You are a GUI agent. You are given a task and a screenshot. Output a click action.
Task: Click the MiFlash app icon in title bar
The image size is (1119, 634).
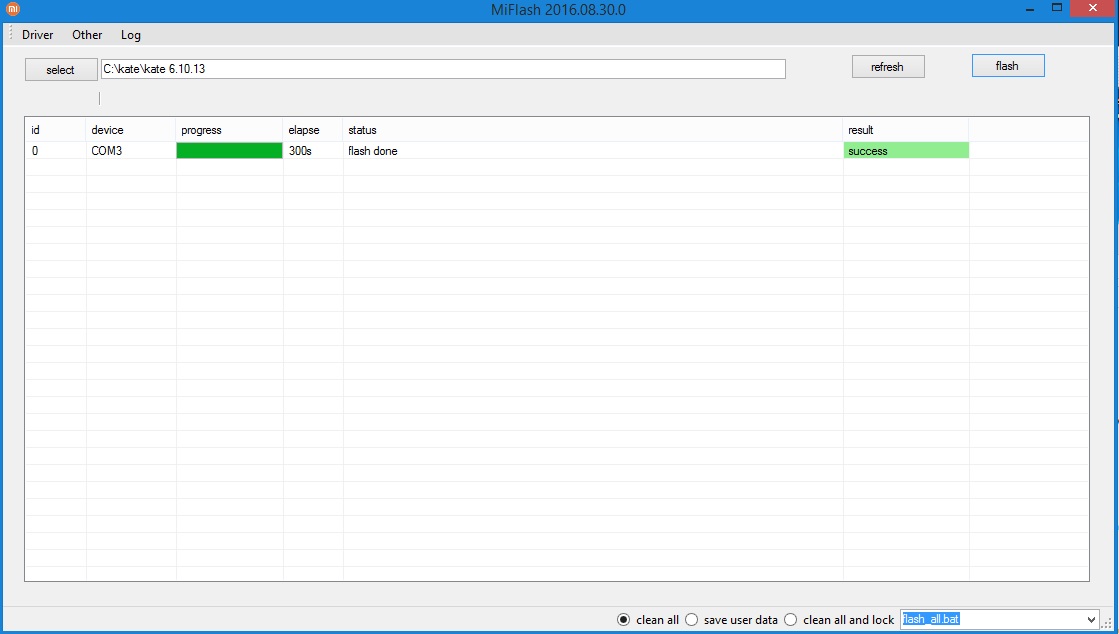13,9
